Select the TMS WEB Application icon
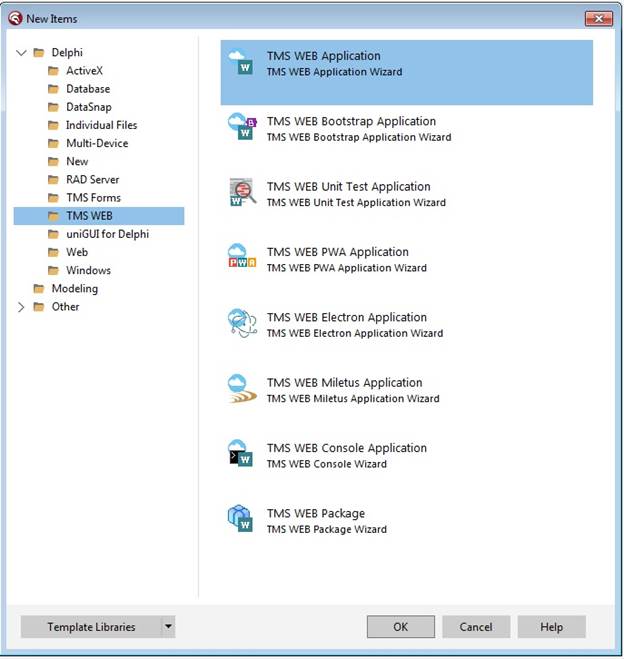 [242, 64]
